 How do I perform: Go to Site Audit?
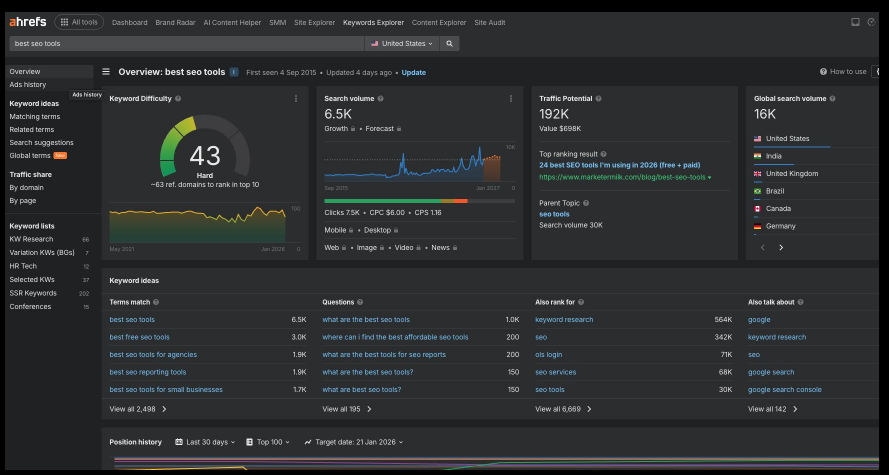coord(490,23)
